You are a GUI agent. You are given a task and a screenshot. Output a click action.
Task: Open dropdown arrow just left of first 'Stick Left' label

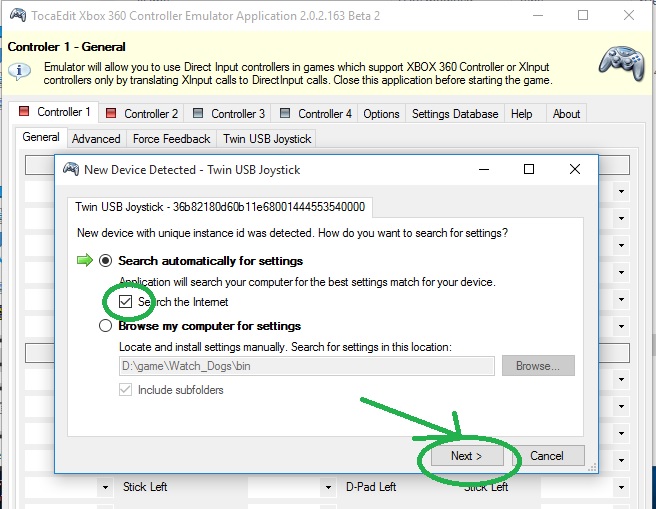[105, 487]
